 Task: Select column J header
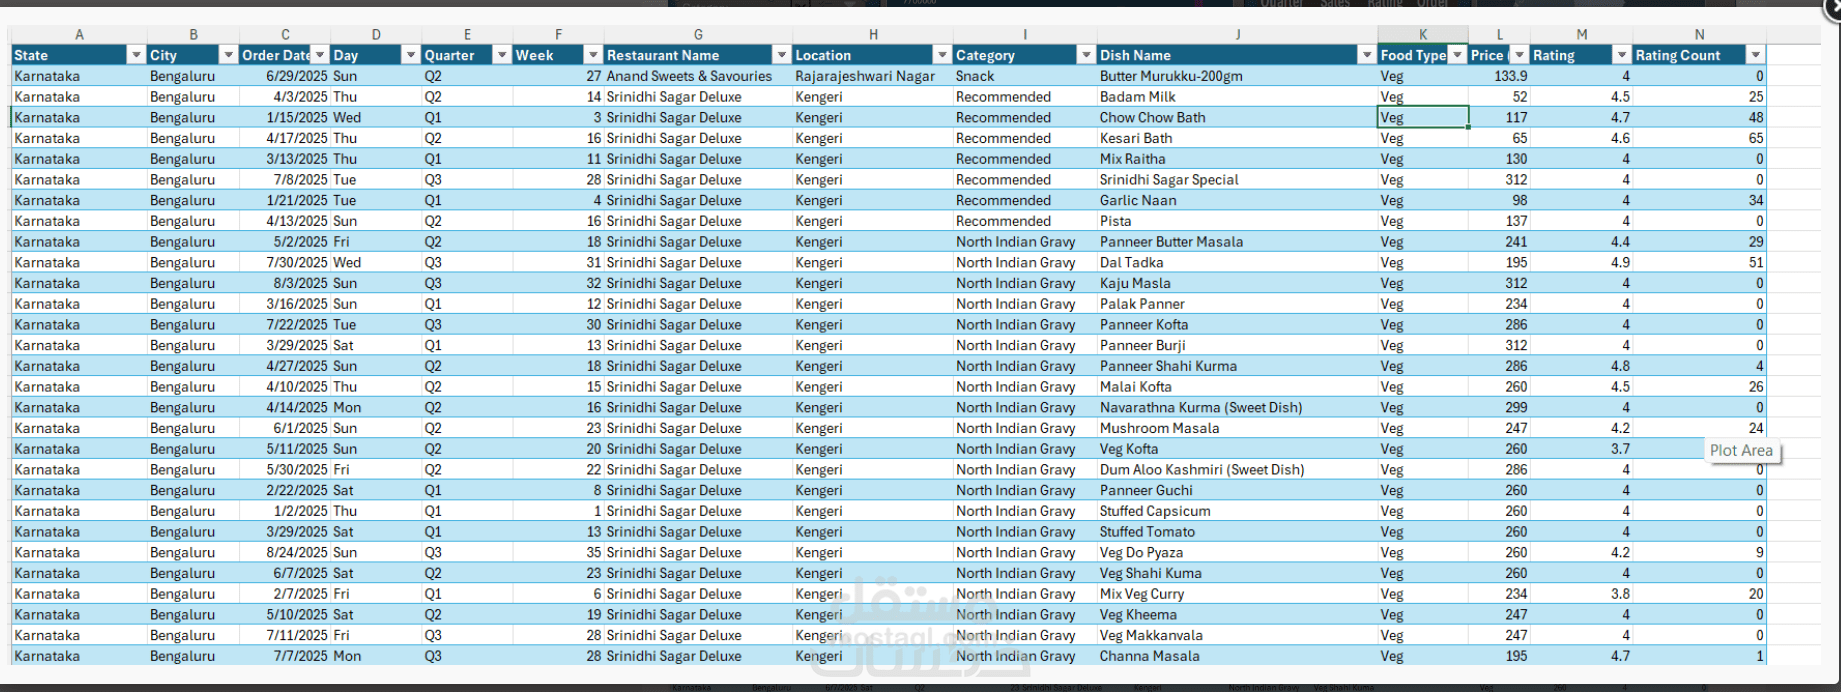pyautogui.click(x=1237, y=35)
